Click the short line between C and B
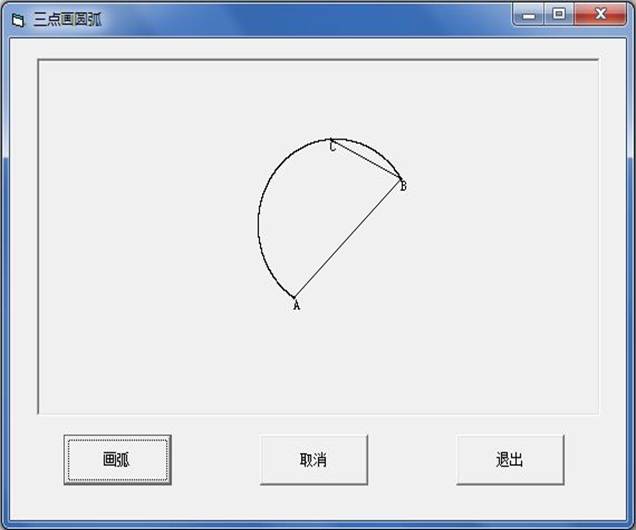Viewport: 636px width, 530px height. tap(366, 159)
